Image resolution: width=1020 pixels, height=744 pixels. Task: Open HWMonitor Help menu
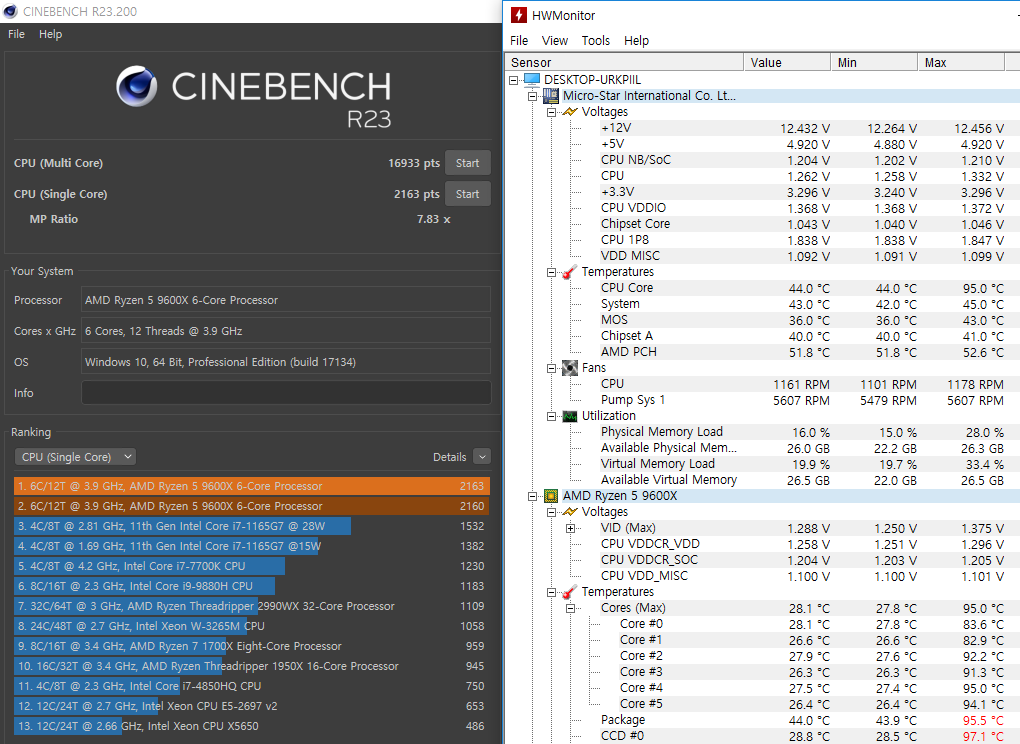click(636, 40)
